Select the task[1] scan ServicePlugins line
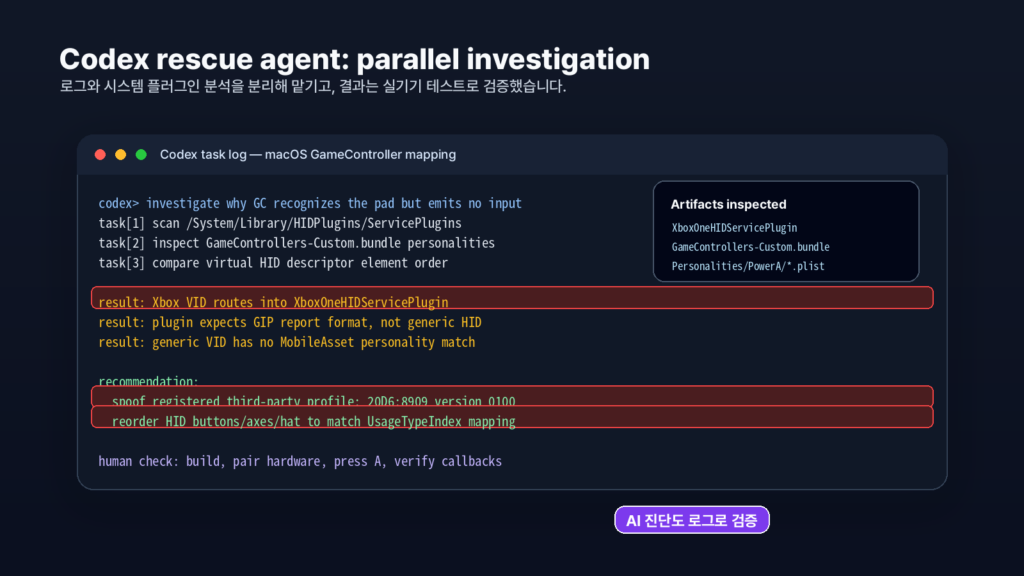1024x576 pixels. [x=280, y=223]
